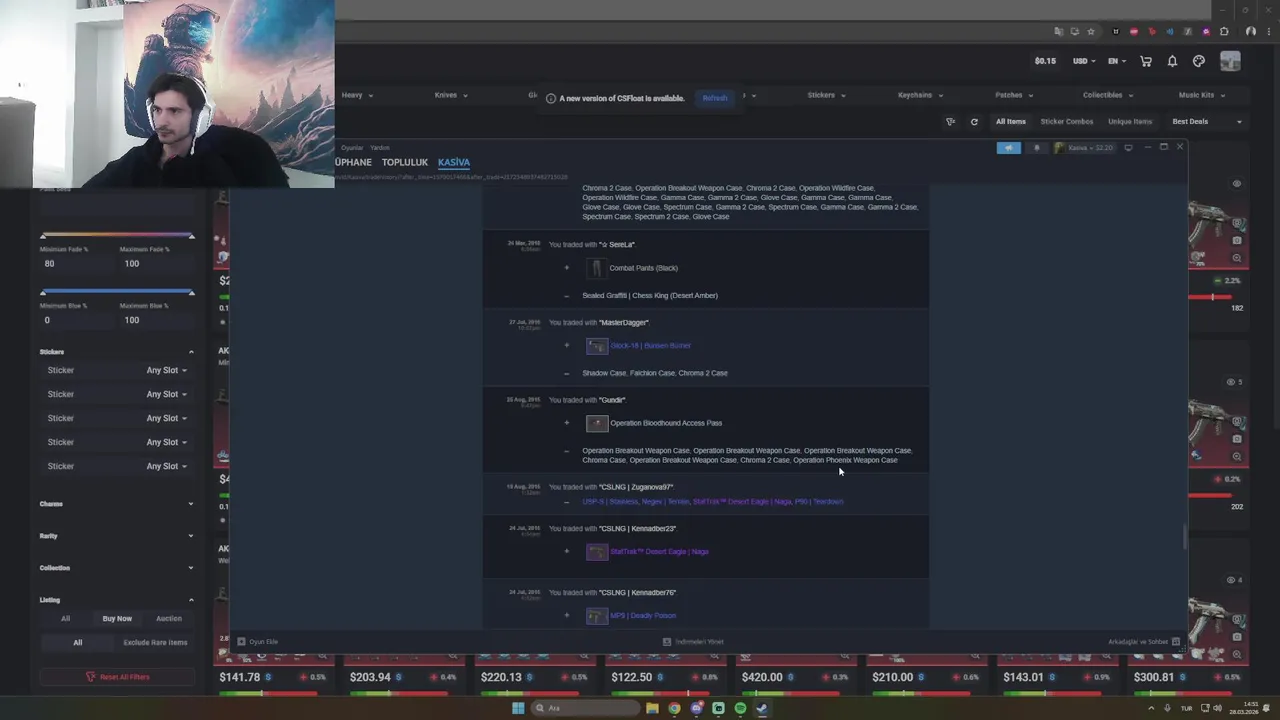The image size is (1280, 720).
Task: Click Steam notification bell button
Action: click(1036, 148)
